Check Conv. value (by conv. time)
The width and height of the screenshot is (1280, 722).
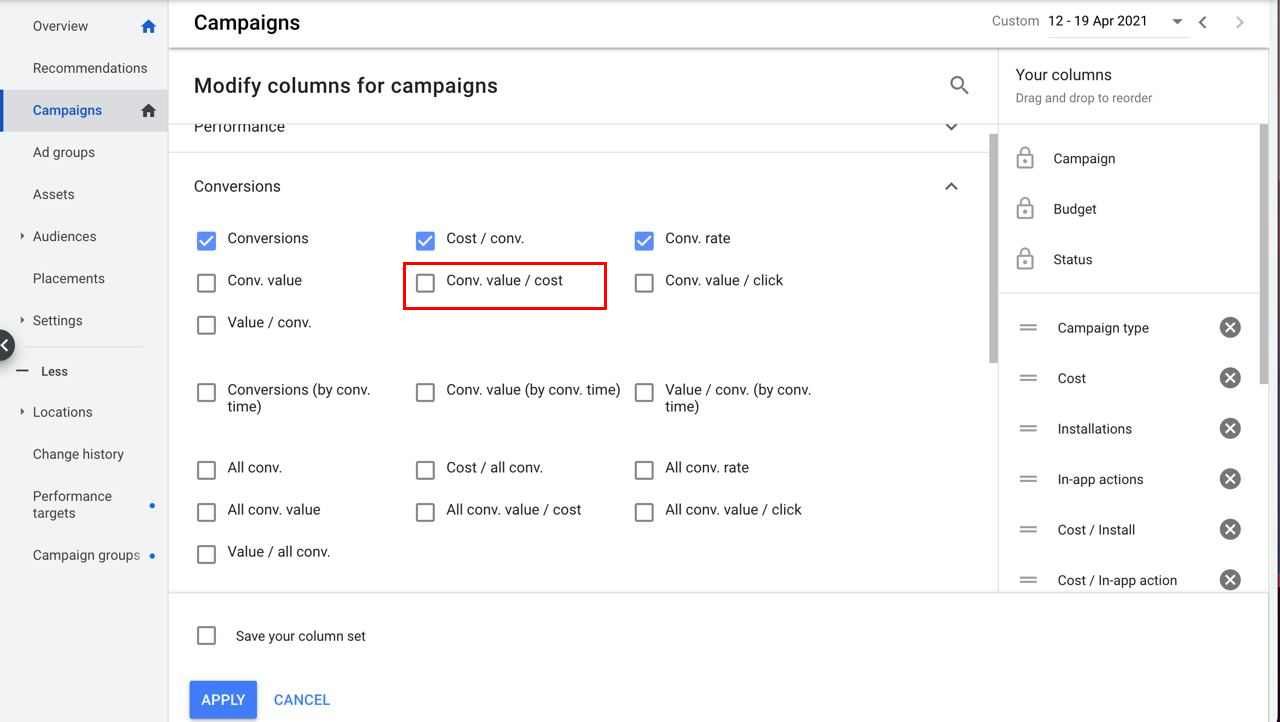[x=425, y=392]
